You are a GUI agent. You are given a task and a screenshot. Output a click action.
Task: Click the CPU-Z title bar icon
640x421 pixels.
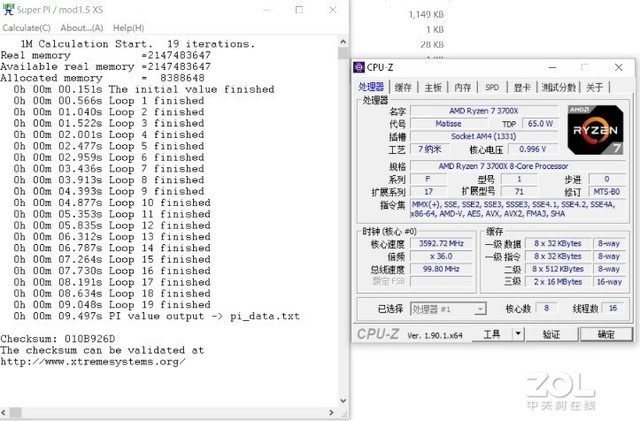359,67
